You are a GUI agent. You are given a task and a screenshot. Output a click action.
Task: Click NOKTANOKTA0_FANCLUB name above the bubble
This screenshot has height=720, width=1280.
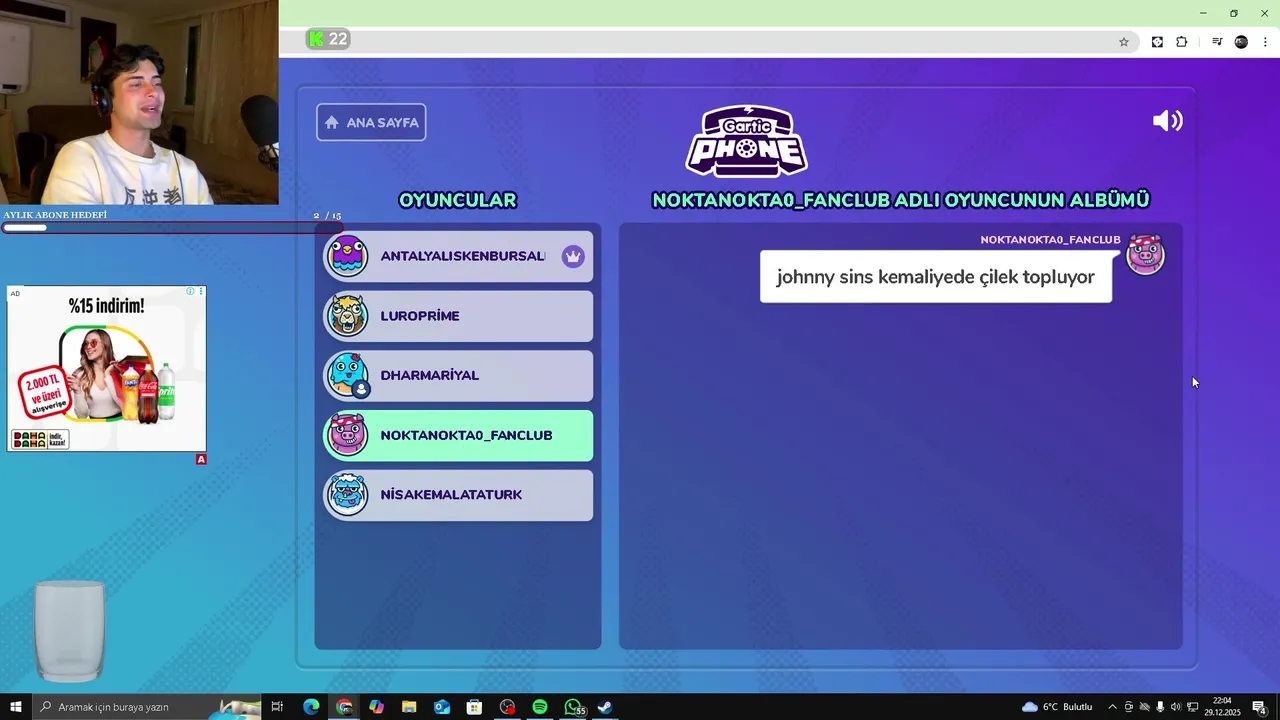tap(1050, 240)
